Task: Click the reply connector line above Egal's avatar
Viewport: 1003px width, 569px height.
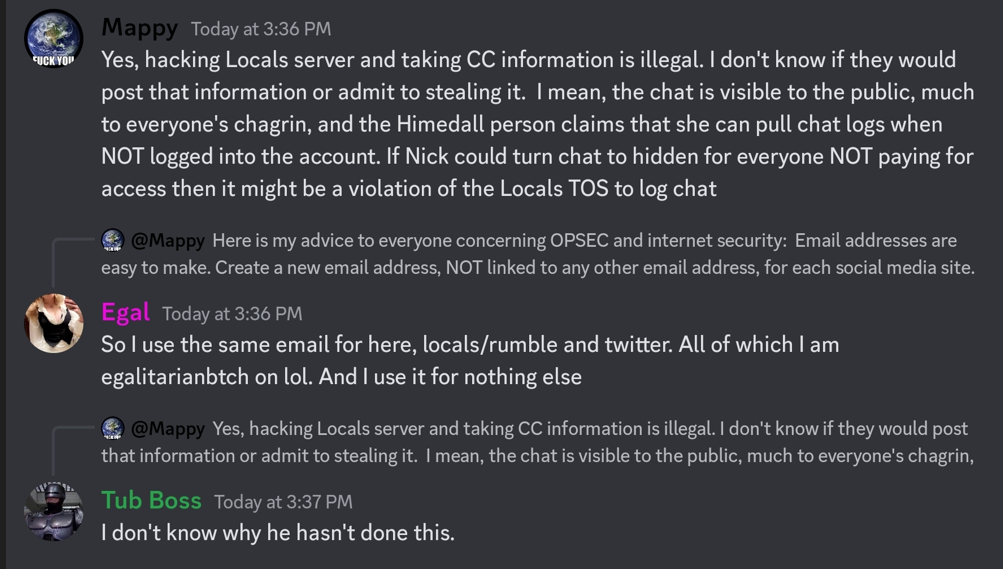Action: point(73,263)
